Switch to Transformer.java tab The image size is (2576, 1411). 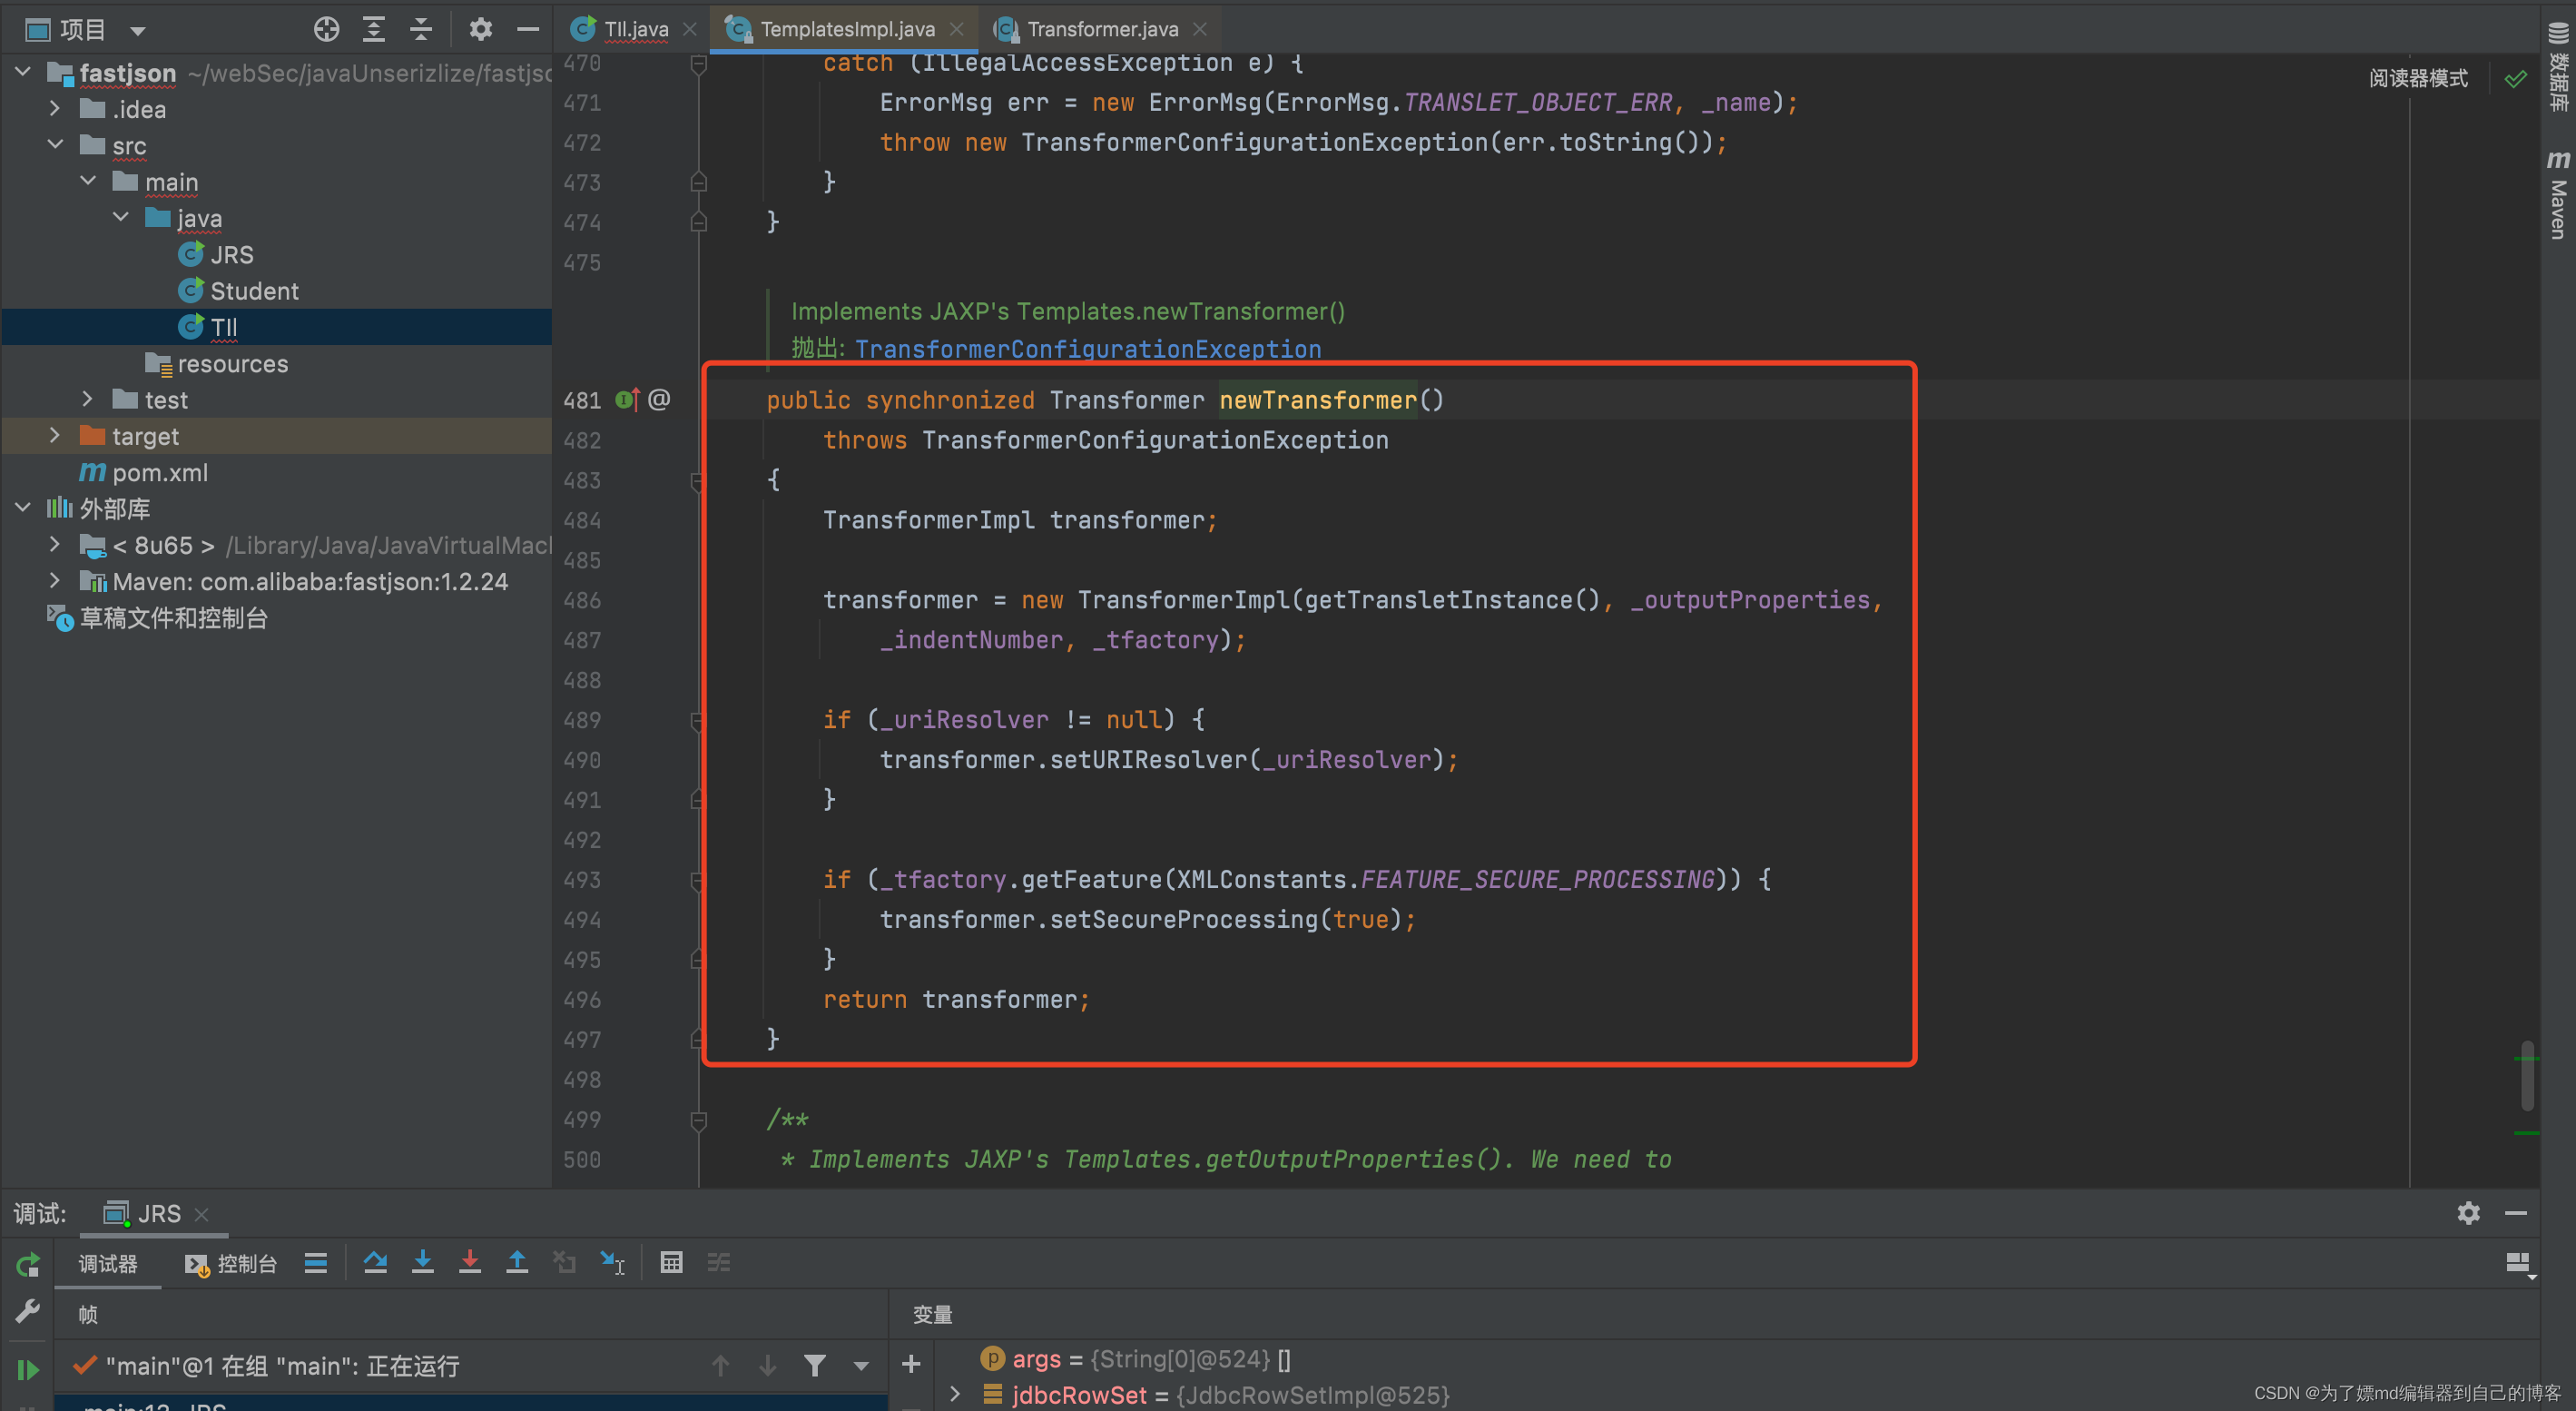click(x=1102, y=30)
